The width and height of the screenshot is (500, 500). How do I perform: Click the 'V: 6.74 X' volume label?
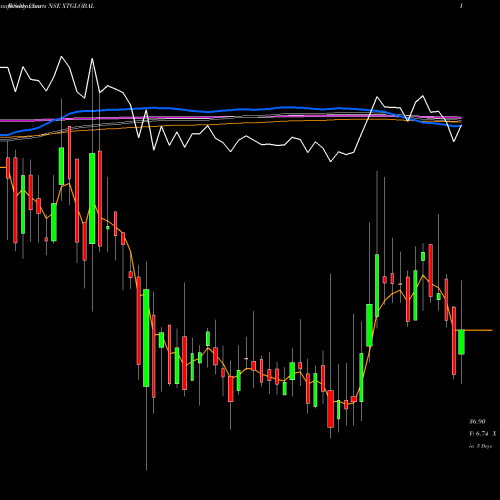[x=483, y=434]
